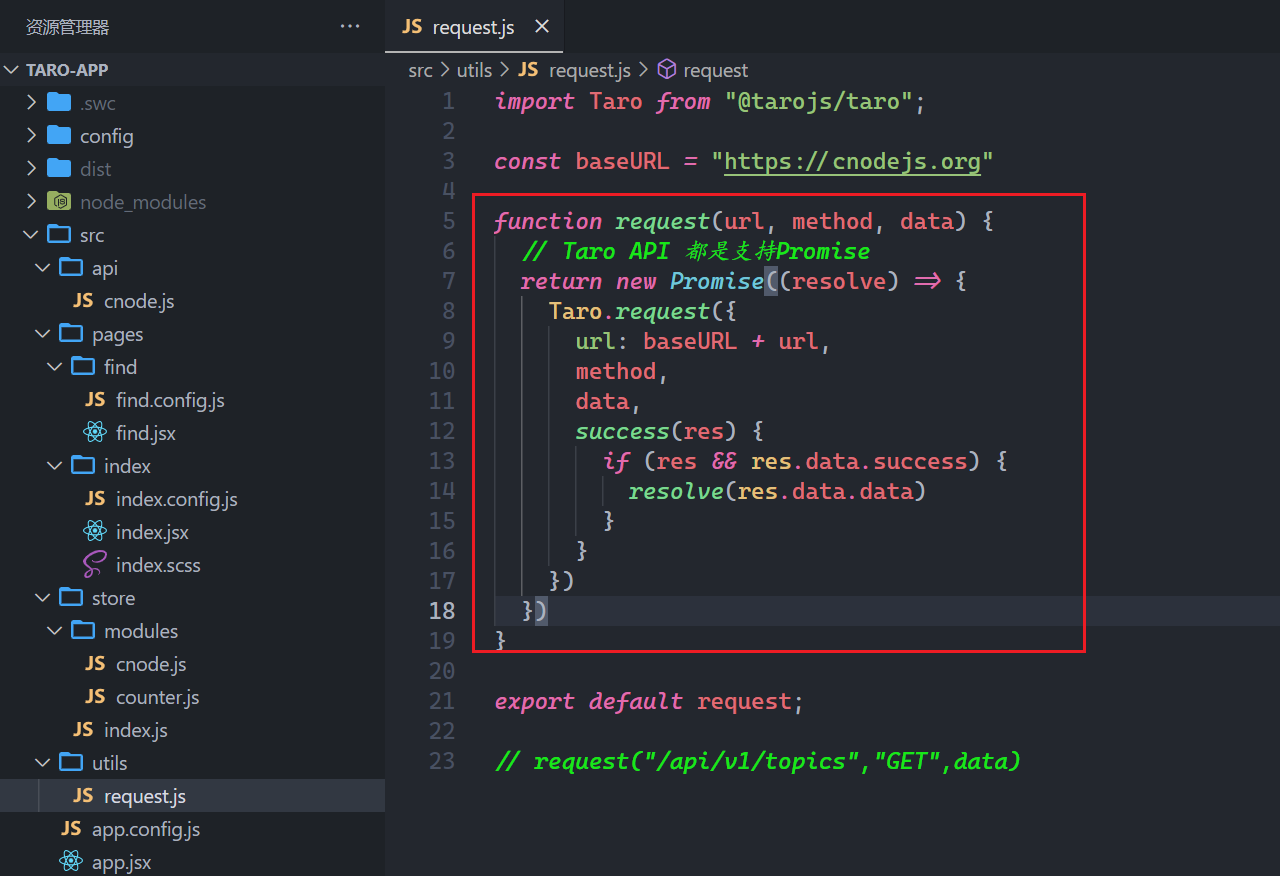
Task: Click the React icon of app.jsx
Action: click(71, 861)
